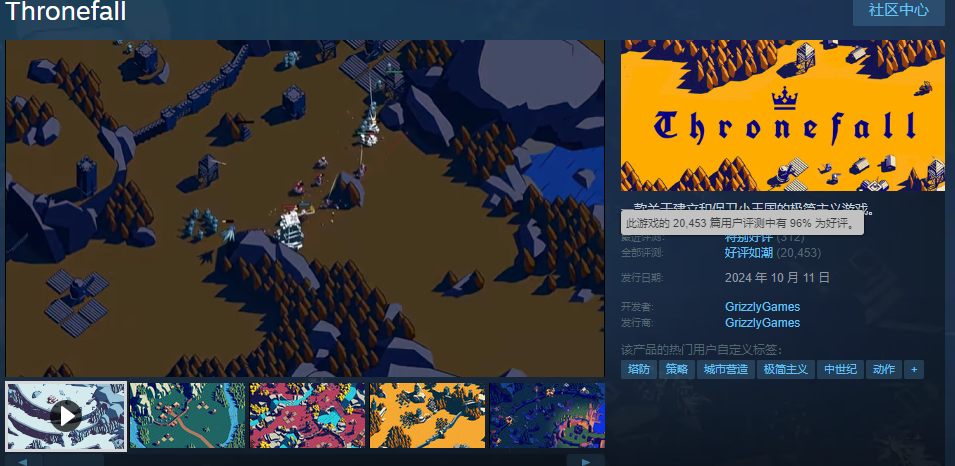Image resolution: width=955 pixels, height=466 pixels.
Task: Select the 中世纪 tag
Action: [840, 369]
